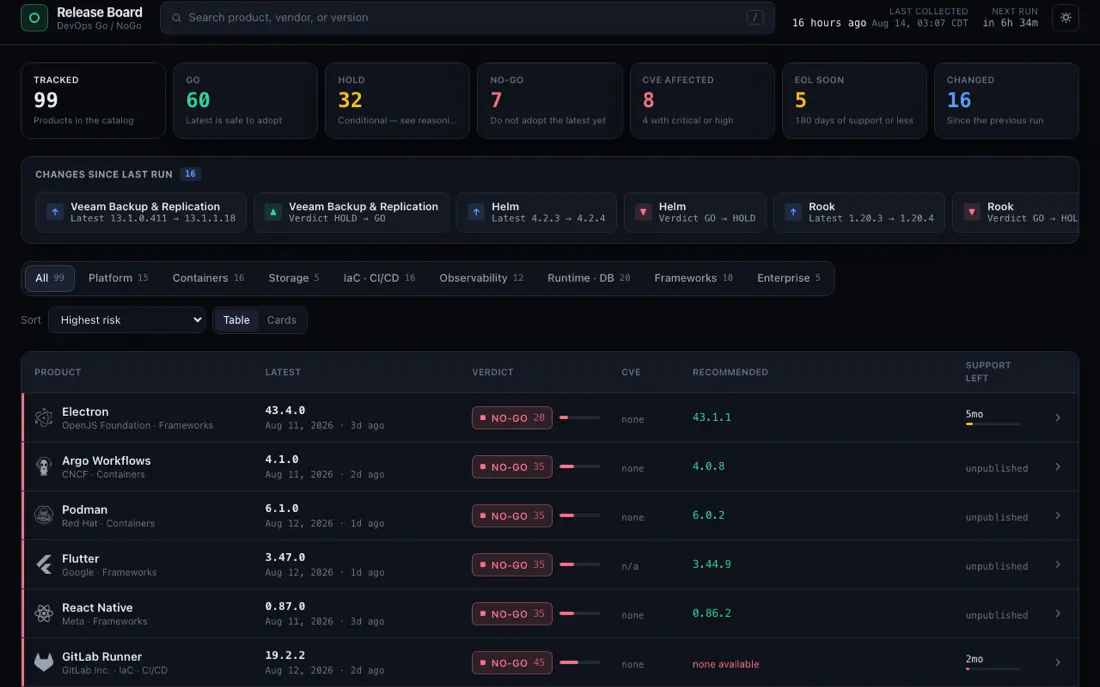Expand the GitLab Runner row chevron
Viewport: 1100px width, 687px height.
point(1058,662)
